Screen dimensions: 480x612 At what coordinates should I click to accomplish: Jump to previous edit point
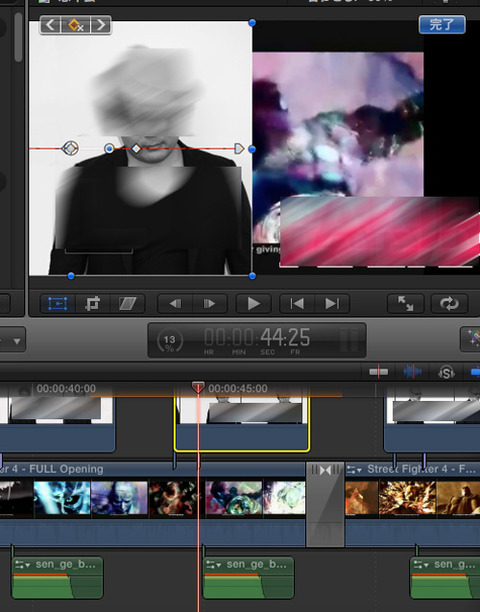pos(297,303)
